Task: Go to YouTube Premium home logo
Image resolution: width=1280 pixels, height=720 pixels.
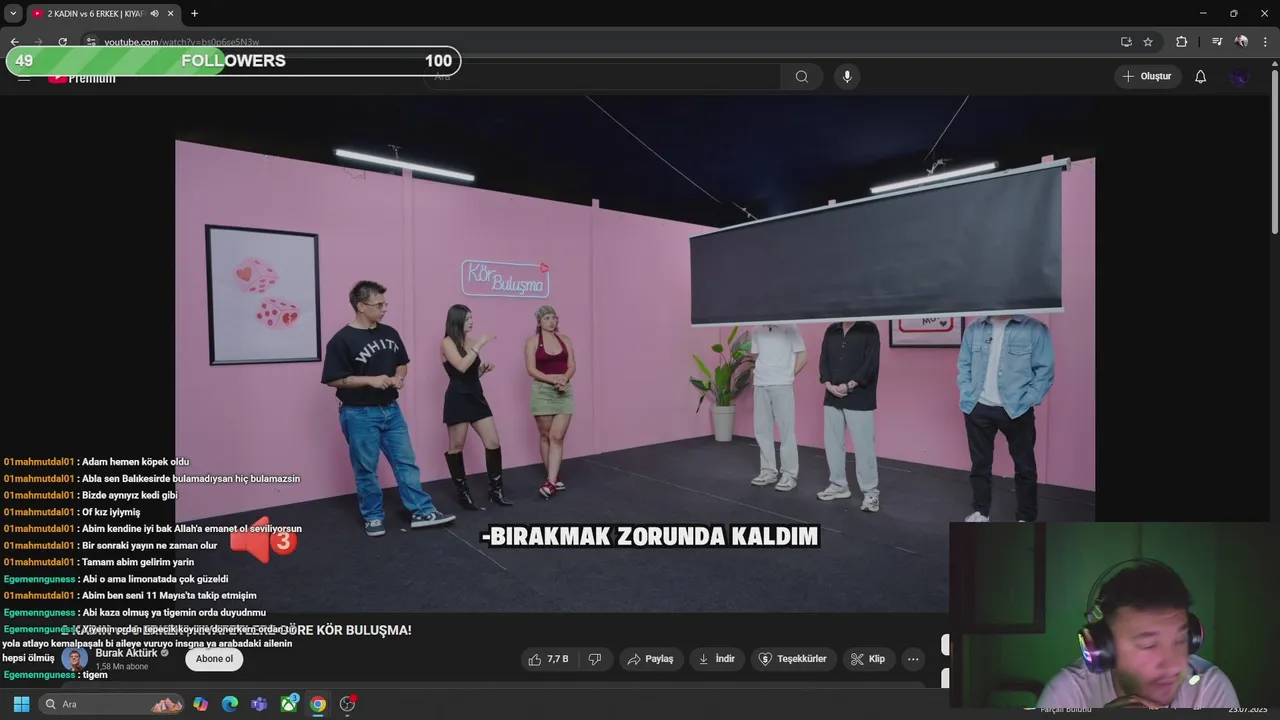Action: tap(84, 78)
